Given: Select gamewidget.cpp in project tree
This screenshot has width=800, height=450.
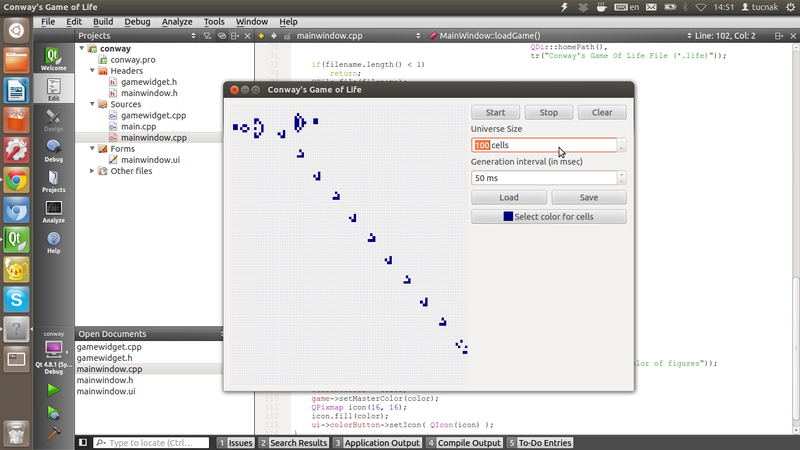Looking at the screenshot, I should click(153, 115).
